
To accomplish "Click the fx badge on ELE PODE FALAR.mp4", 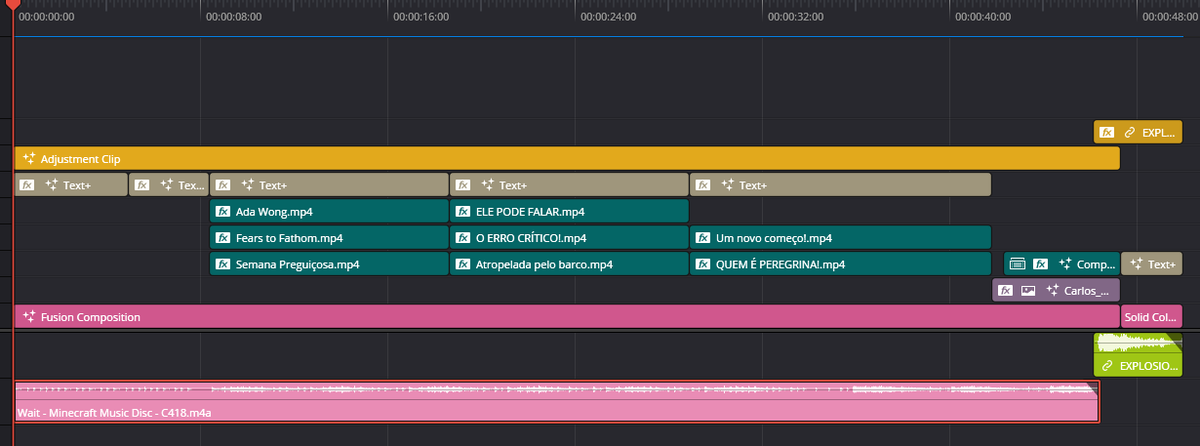I will coord(463,211).
